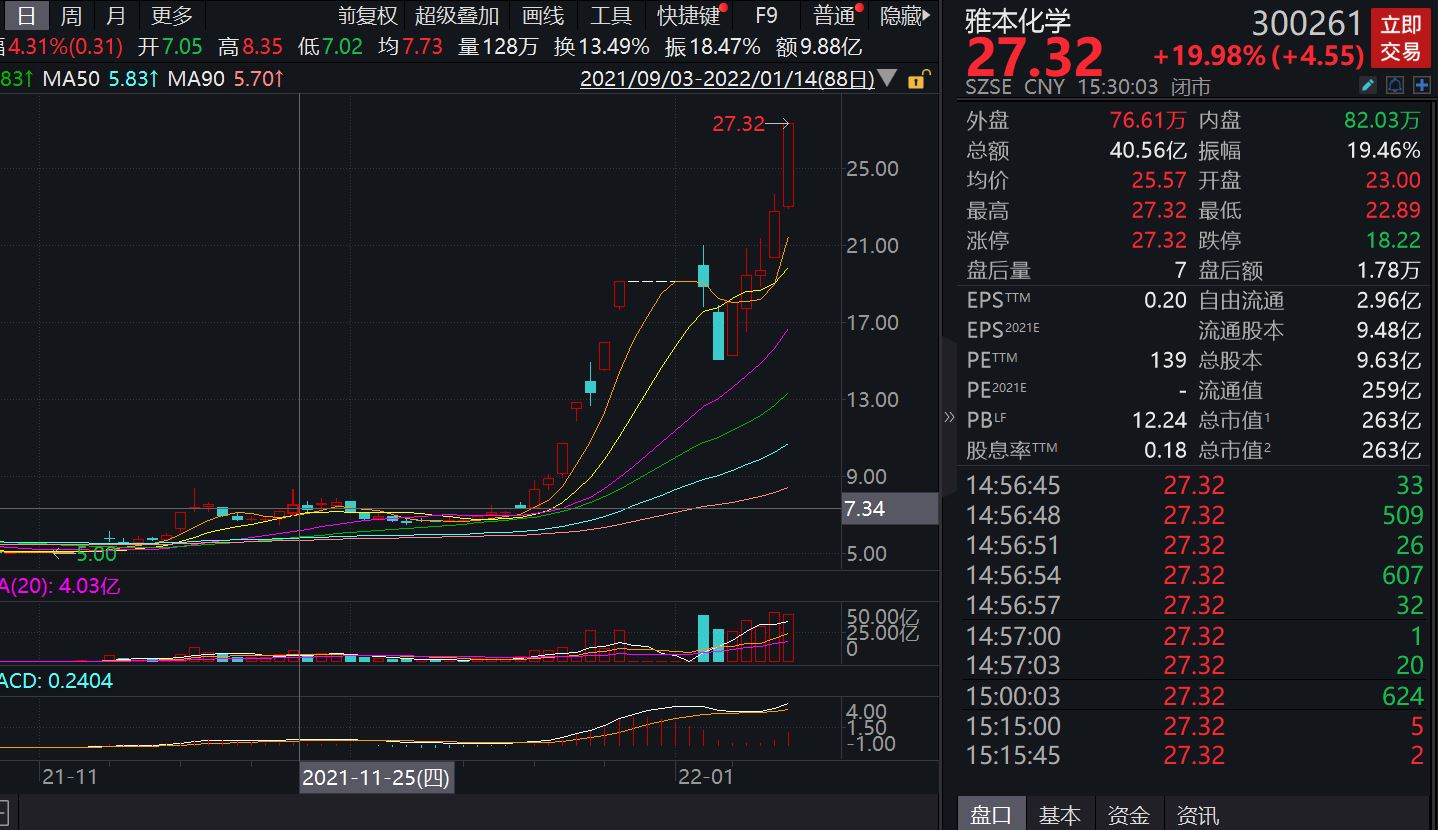The width and height of the screenshot is (1438, 830).
Task: Click the 7.34 crosshair price label
Action: [890, 509]
